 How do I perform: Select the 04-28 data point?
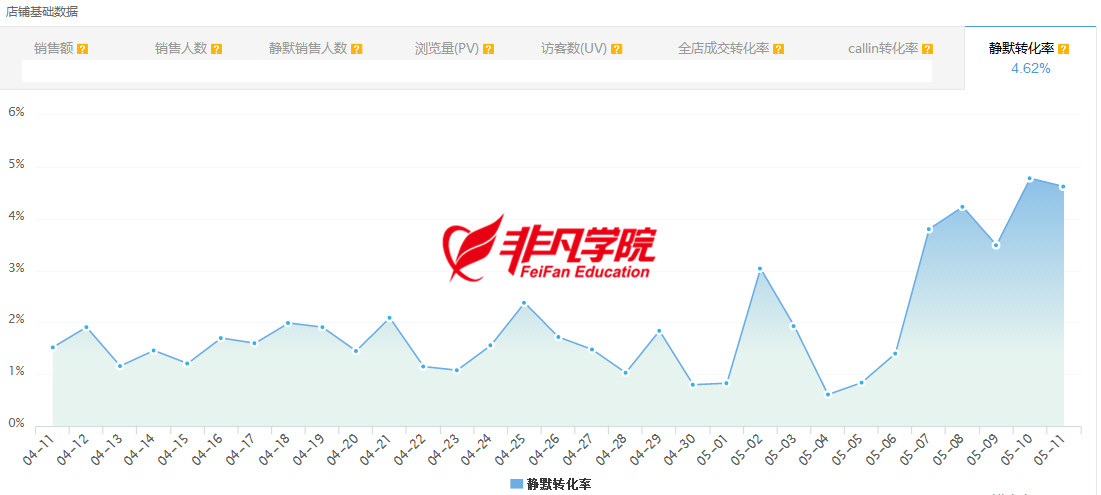tap(625, 373)
